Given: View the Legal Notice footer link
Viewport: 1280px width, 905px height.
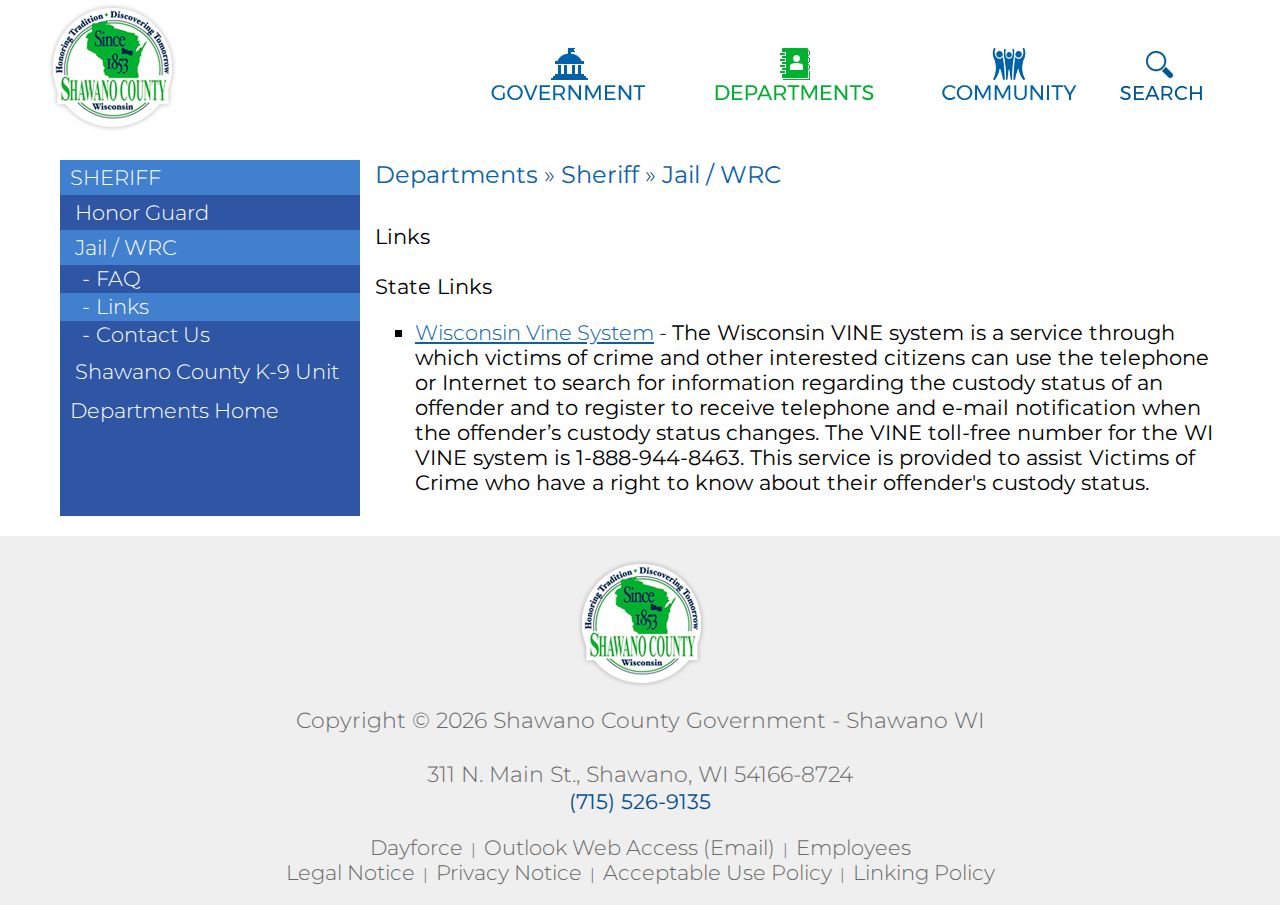Looking at the screenshot, I should click(350, 873).
